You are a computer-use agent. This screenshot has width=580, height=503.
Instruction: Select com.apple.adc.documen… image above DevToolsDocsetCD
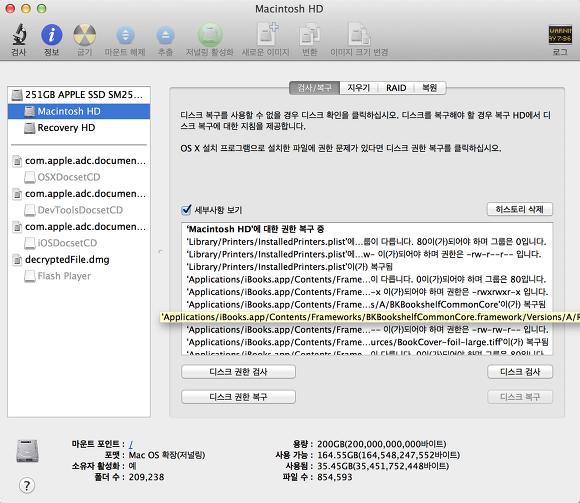point(79,194)
